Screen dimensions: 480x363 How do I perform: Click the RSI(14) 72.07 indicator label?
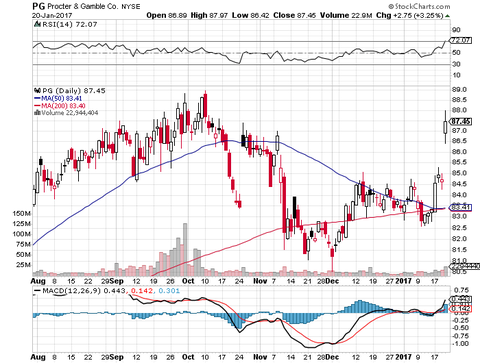coord(69,24)
